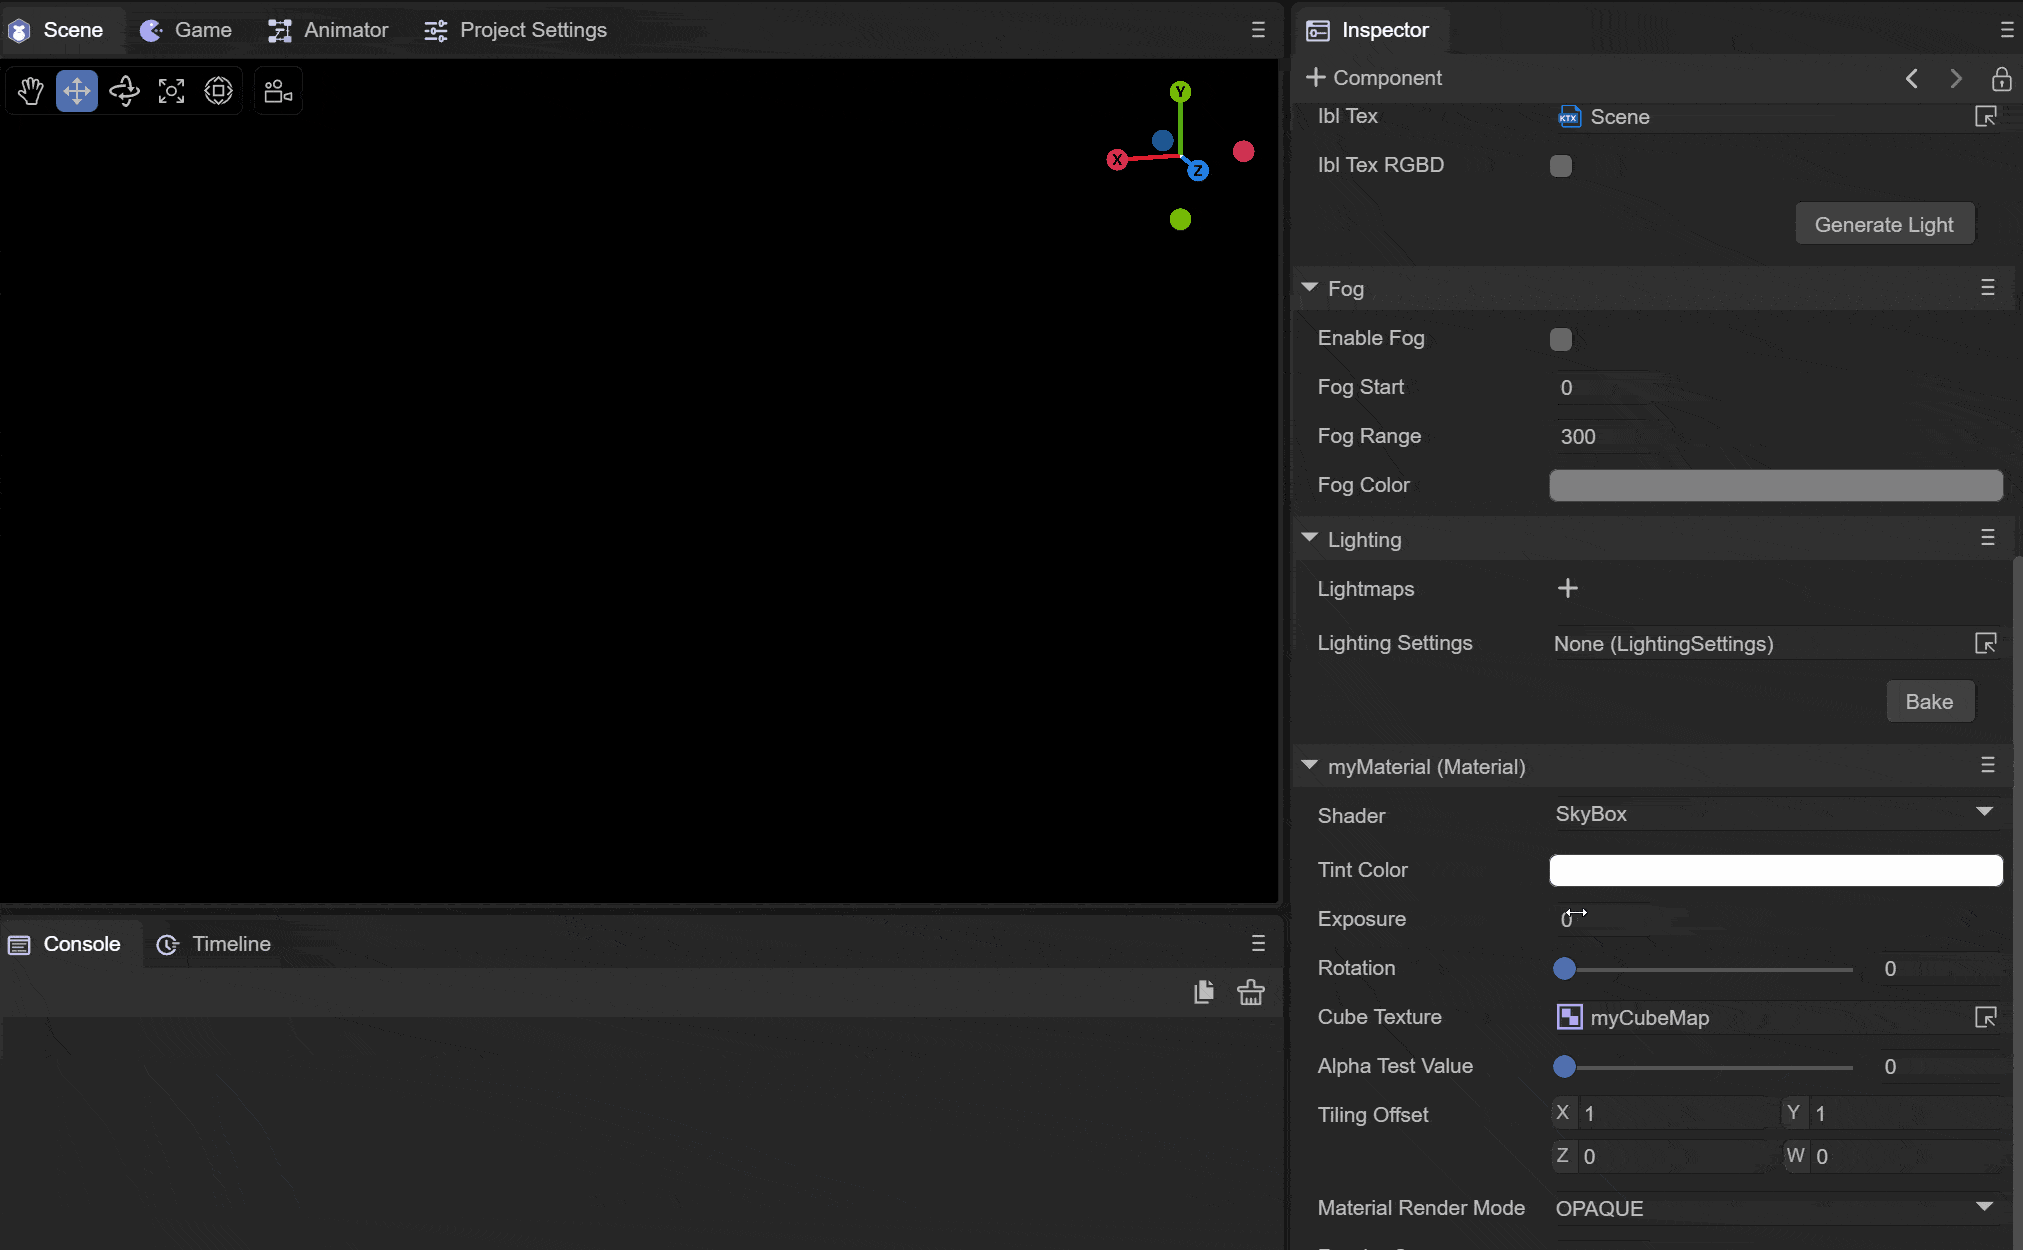Select the scale tool icon
This screenshot has width=2023, height=1250.
coord(171,92)
